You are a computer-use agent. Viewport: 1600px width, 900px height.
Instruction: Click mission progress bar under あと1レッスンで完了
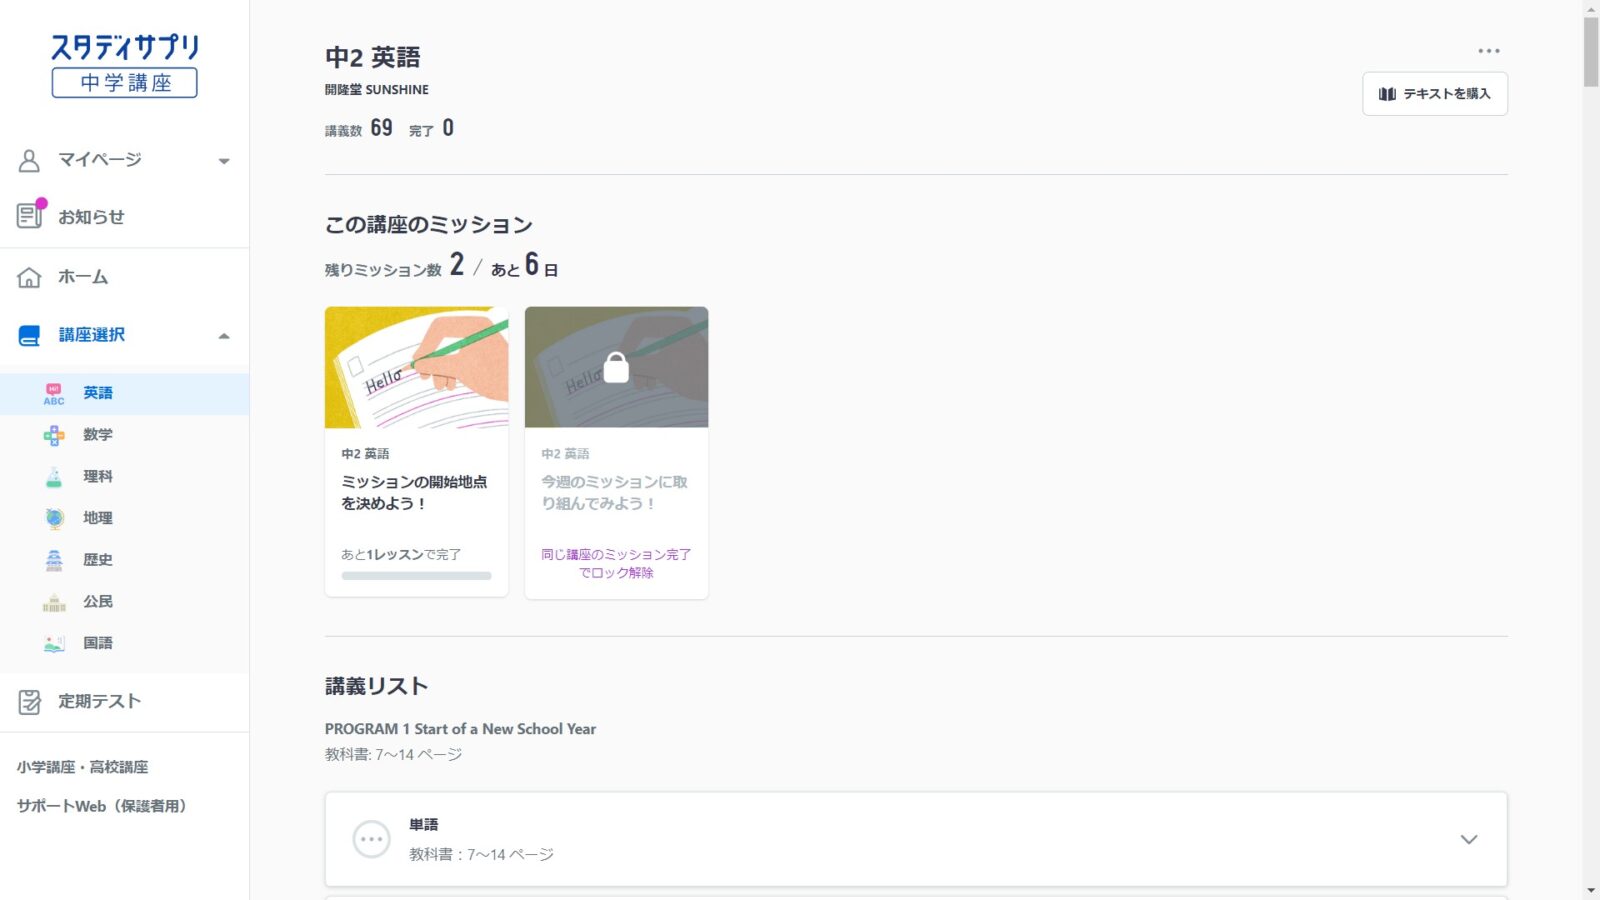(416, 576)
